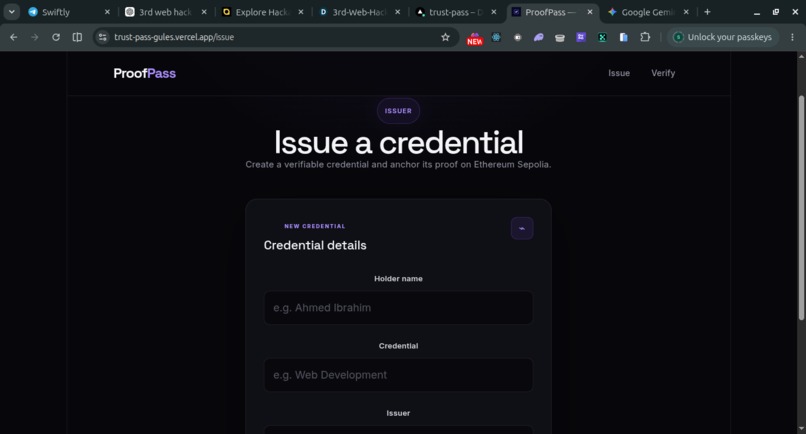Click the browser back arrow
This screenshot has width=806, height=434.
pos(14,37)
